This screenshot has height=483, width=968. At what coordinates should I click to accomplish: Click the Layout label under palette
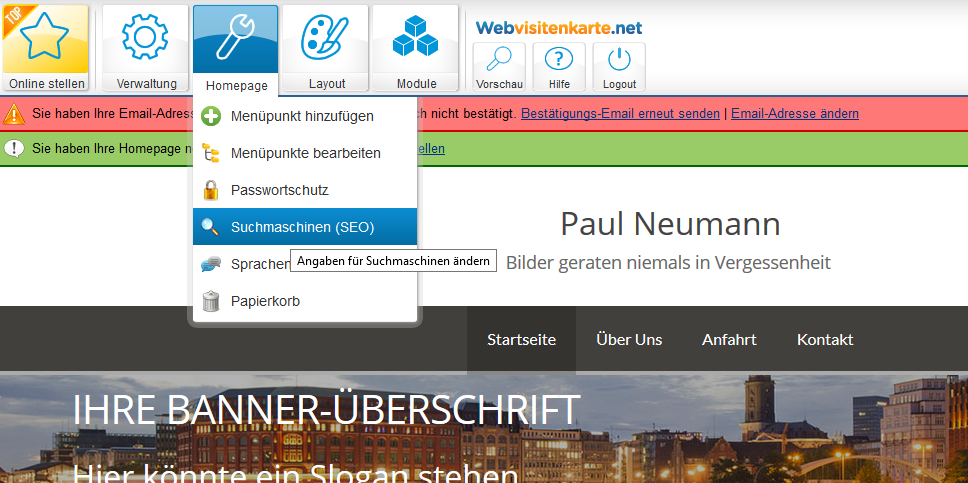(327, 83)
